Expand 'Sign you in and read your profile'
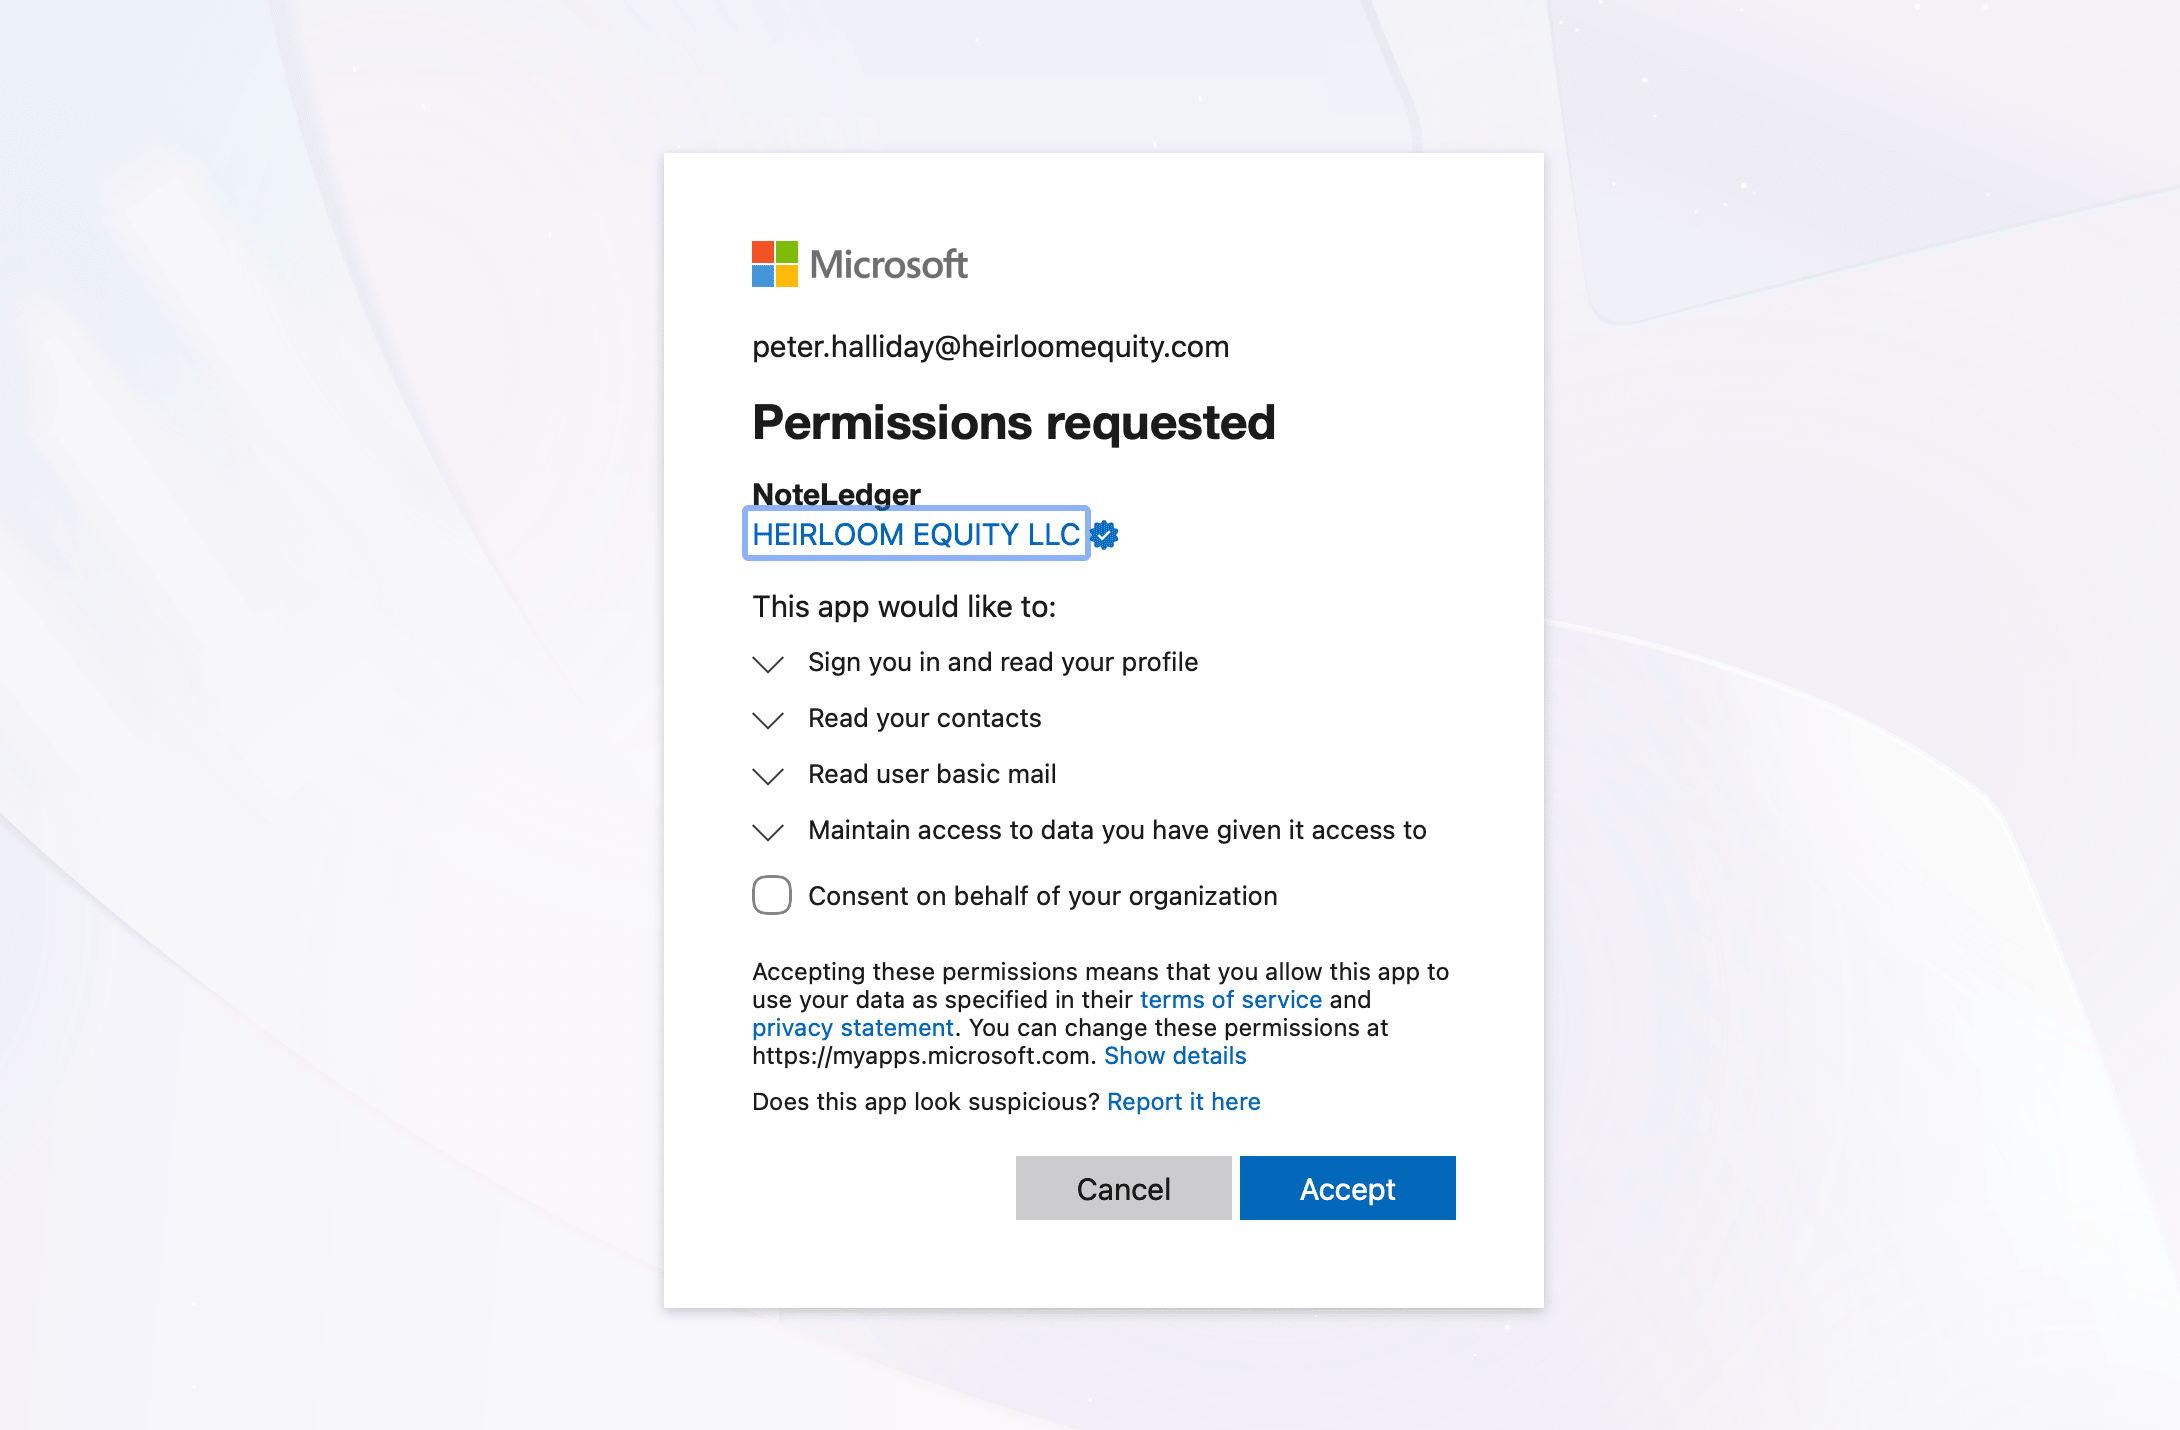This screenshot has height=1430, width=2180. pos(768,664)
